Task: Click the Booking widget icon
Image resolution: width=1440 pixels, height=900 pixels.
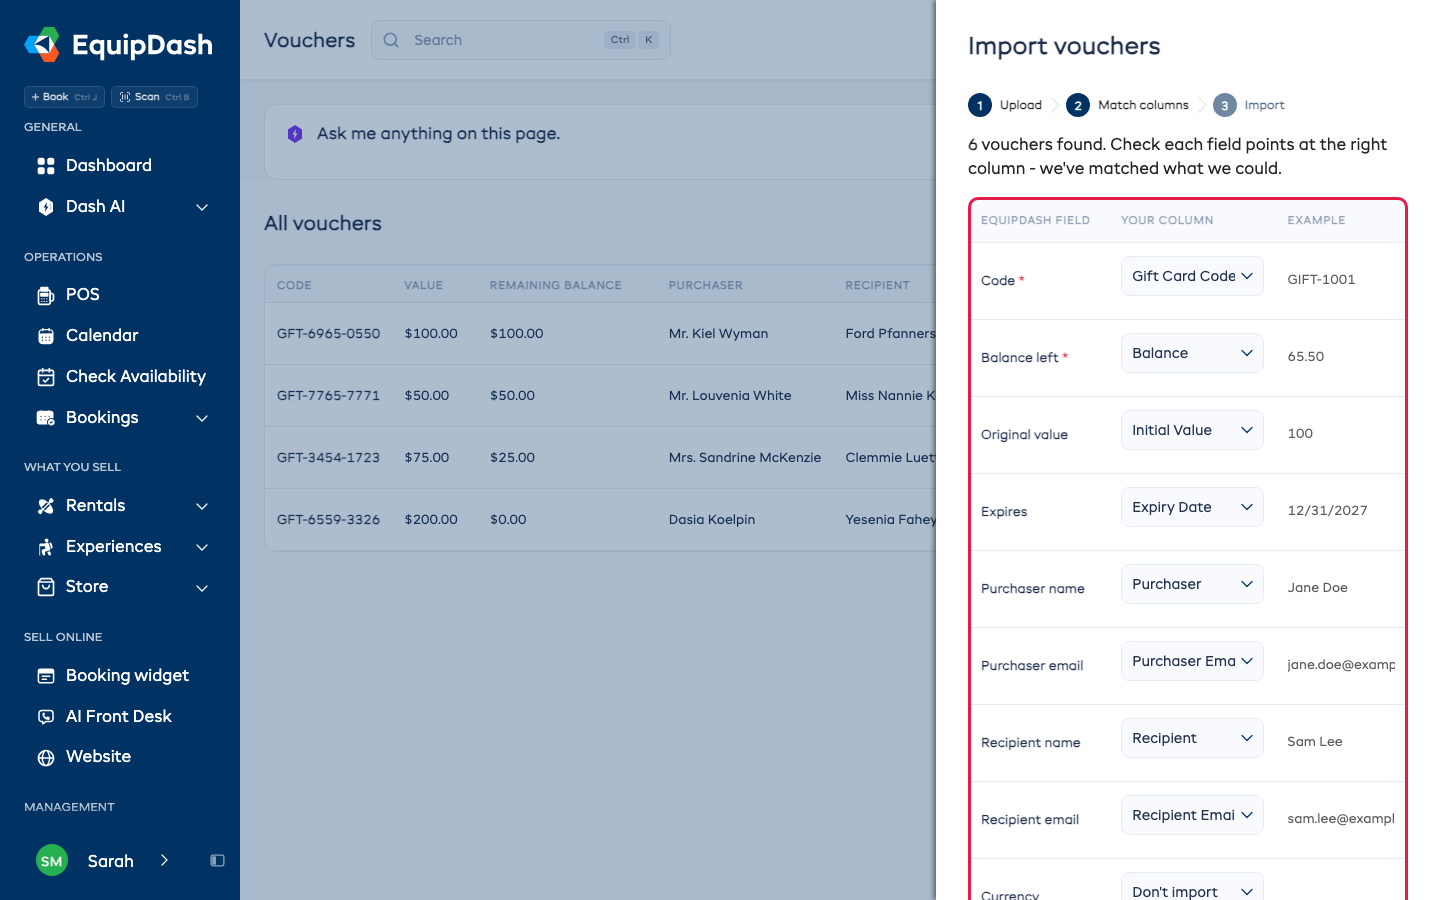Action: 46,676
